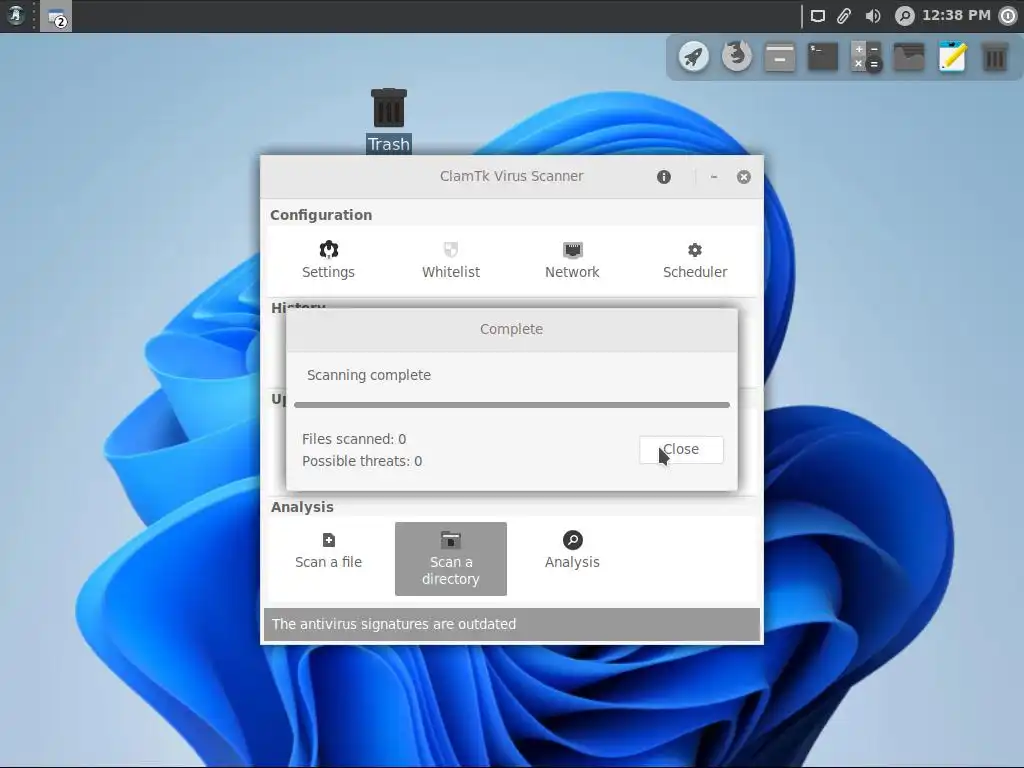Click the paperclip clipboard tray icon
The height and width of the screenshot is (768, 1024).
pyautogui.click(x=844, y=16)
